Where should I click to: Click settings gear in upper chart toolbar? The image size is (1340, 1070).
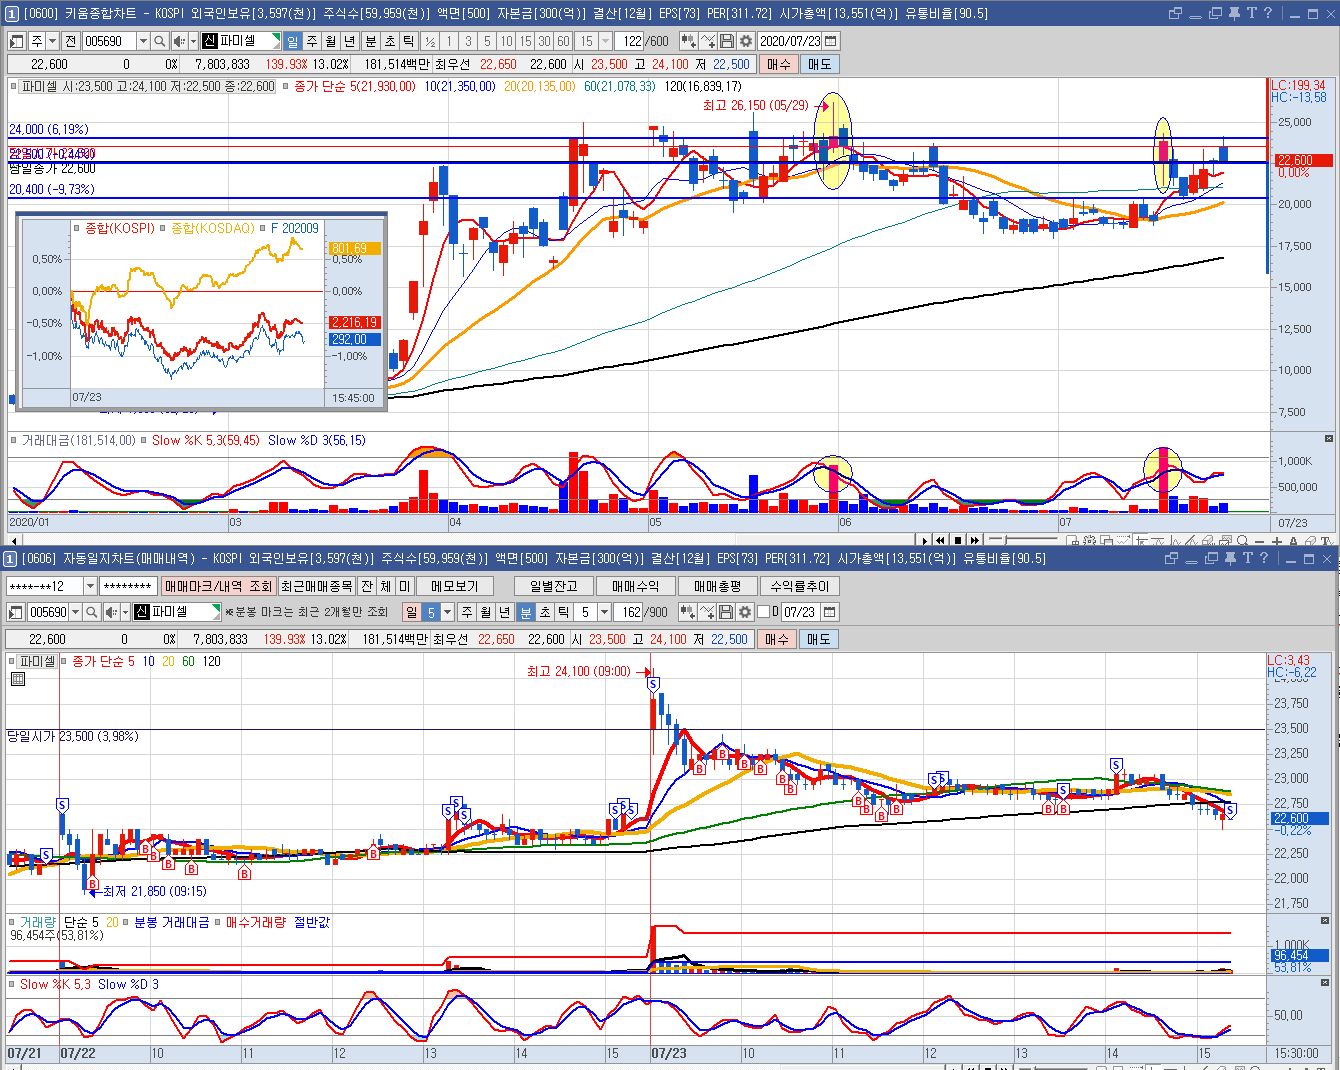click(746, 41)
